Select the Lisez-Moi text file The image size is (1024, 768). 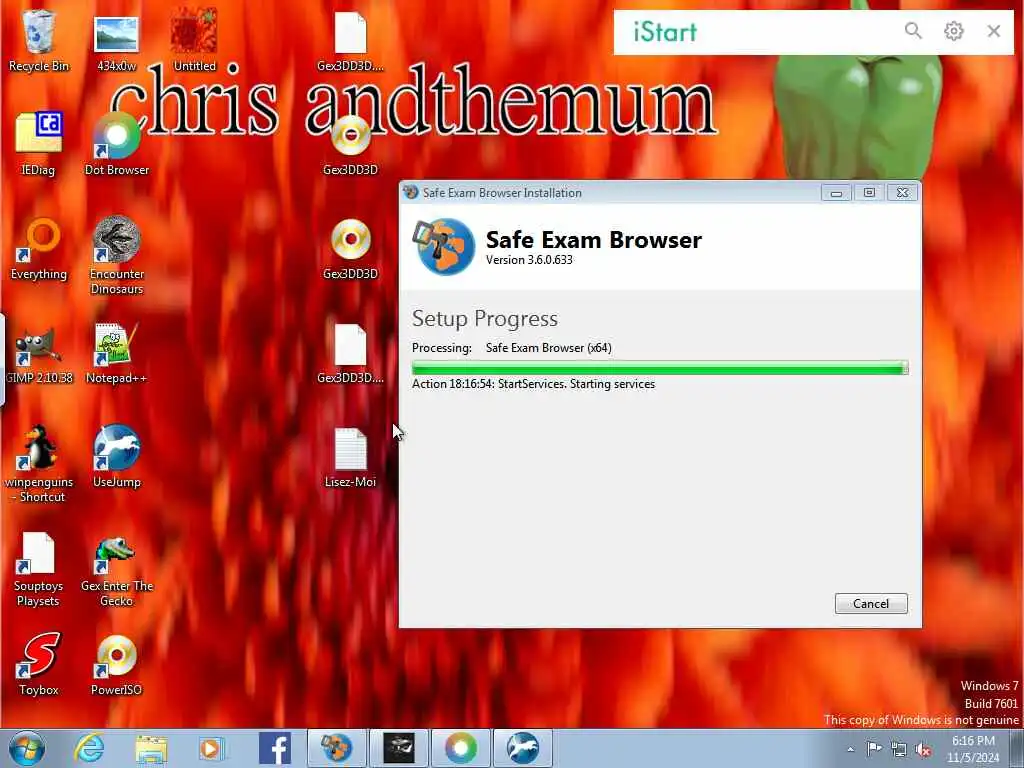pyautogui.click(x=350, y=457)
